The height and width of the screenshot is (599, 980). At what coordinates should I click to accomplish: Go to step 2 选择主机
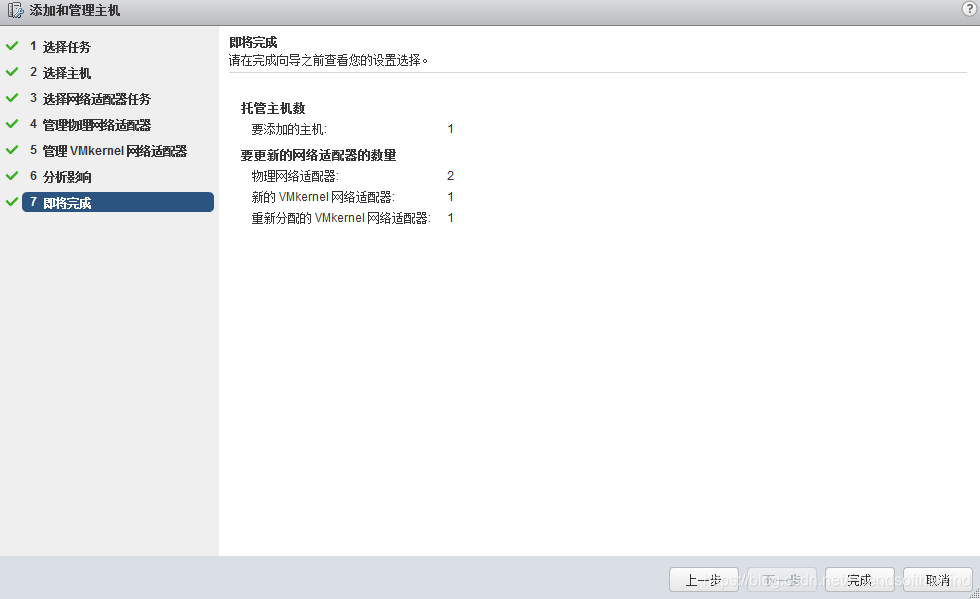[x=61, y=73]
